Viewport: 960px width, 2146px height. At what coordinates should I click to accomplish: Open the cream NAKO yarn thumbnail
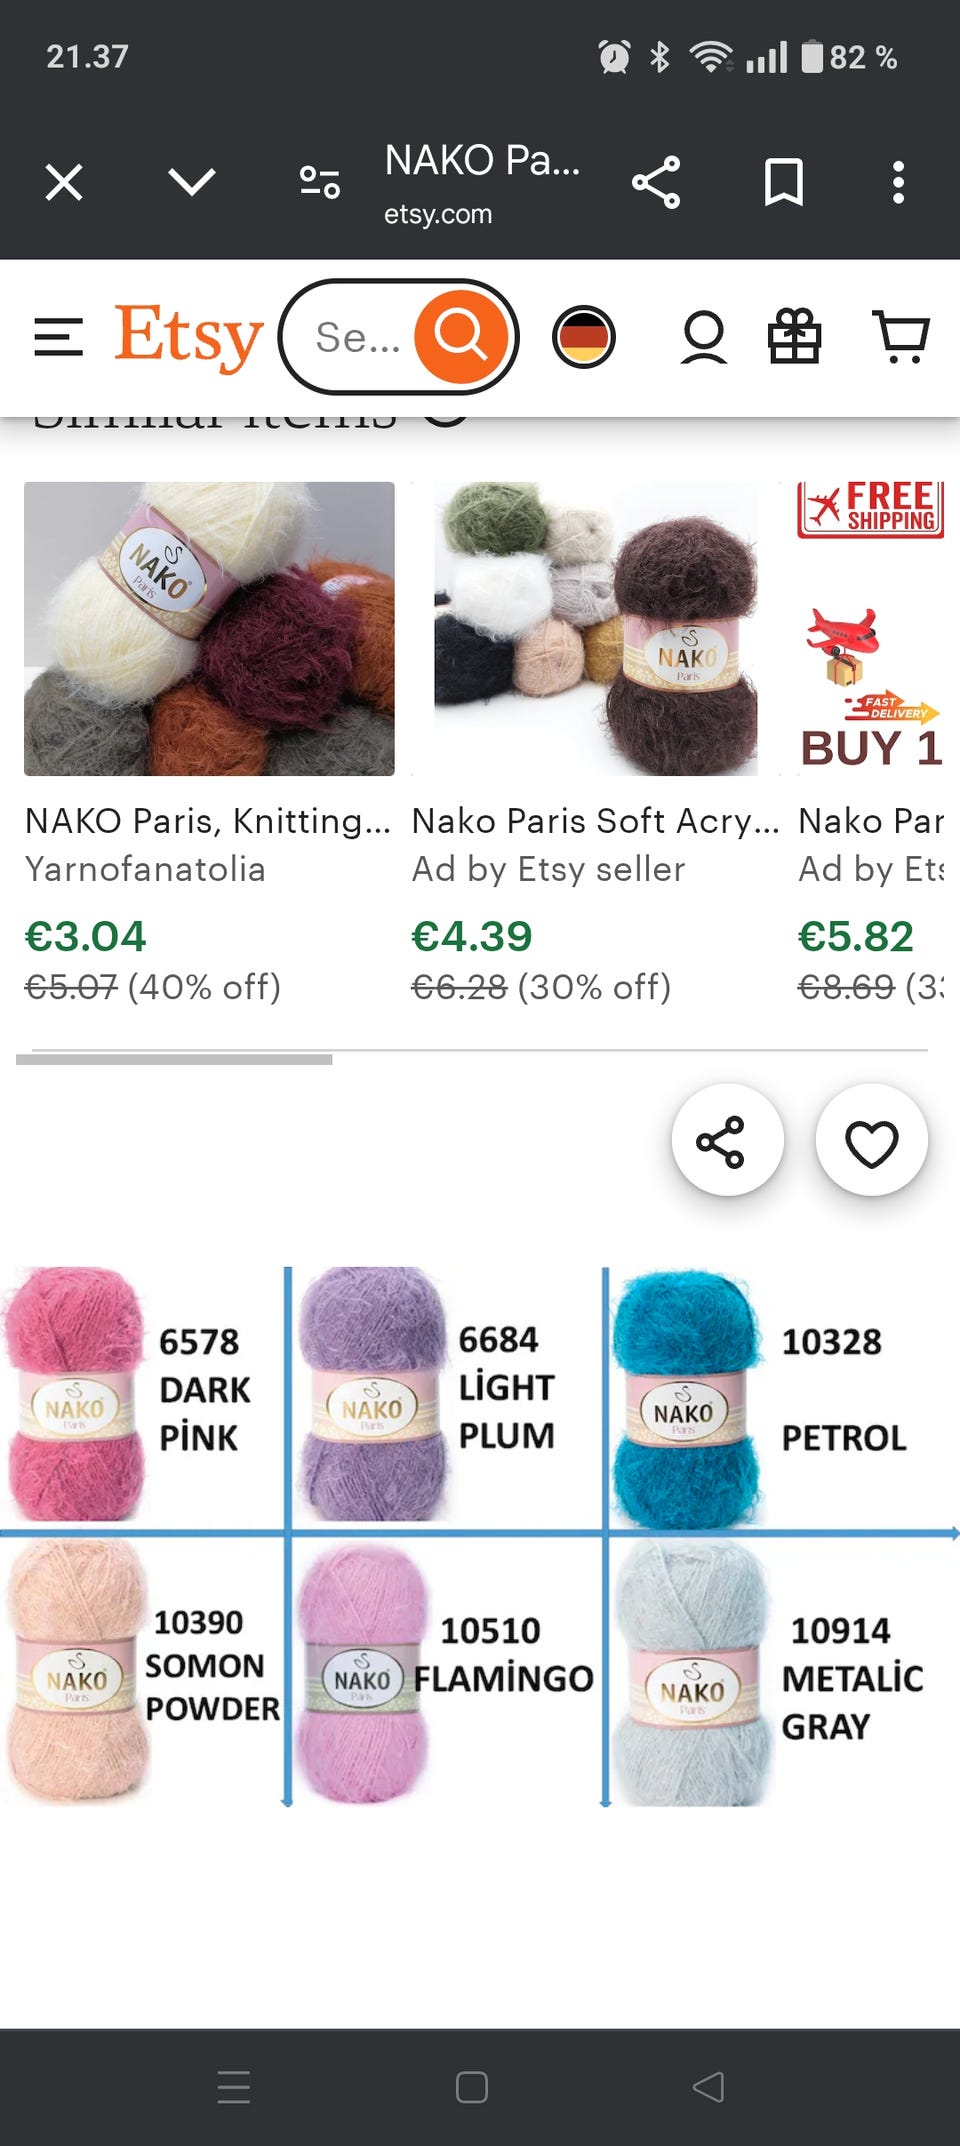[x=209, y=628]
